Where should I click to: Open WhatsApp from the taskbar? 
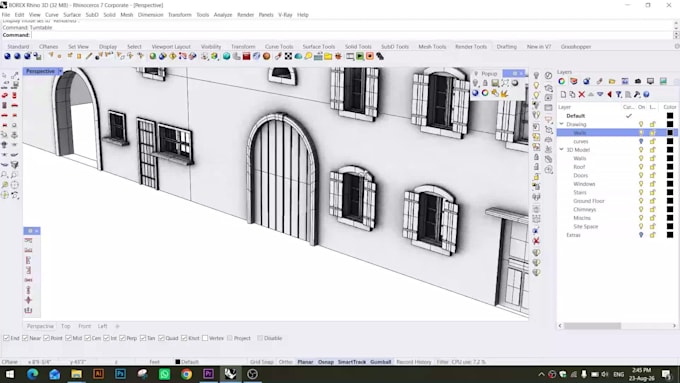tap(164, 374)
